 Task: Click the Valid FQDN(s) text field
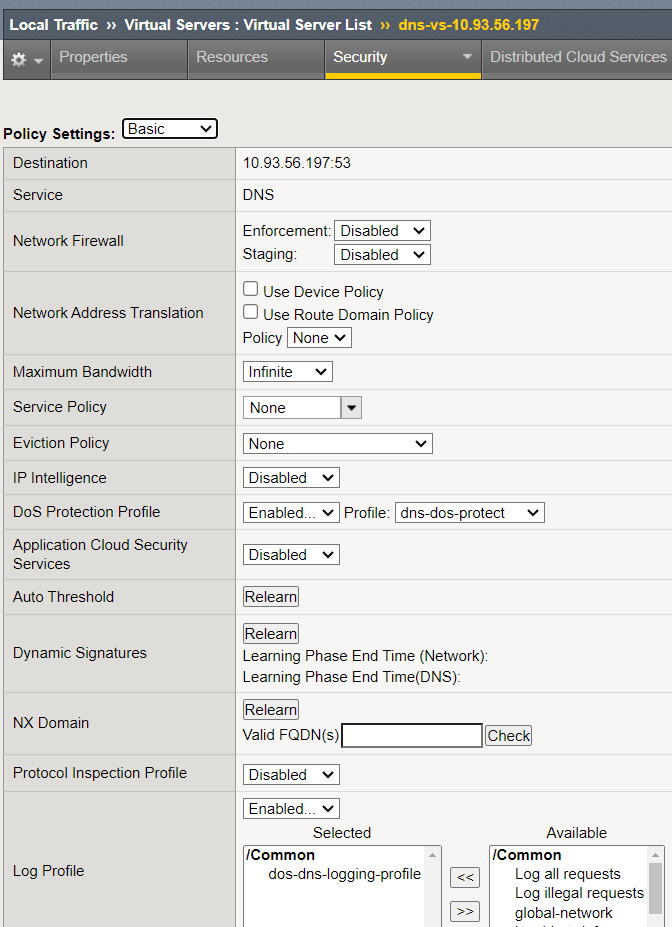point(412,736)
